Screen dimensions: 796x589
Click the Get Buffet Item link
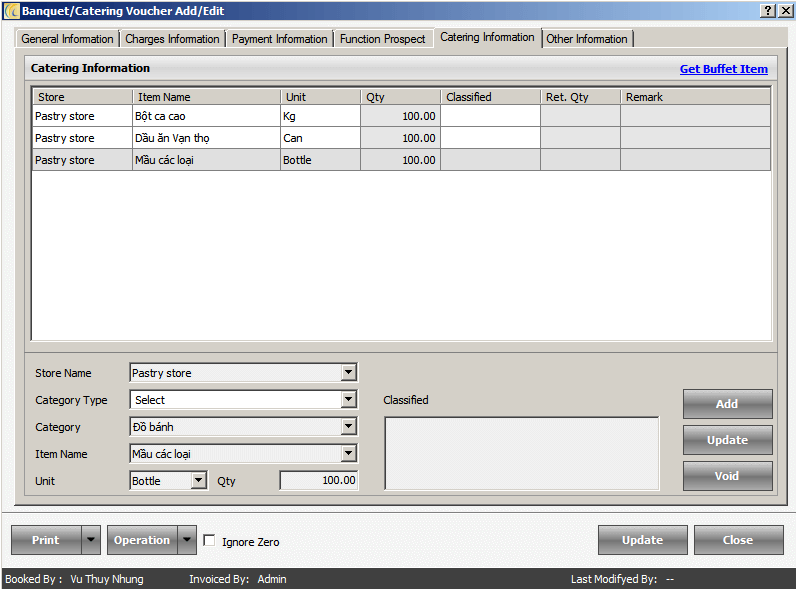pos(723,69)
